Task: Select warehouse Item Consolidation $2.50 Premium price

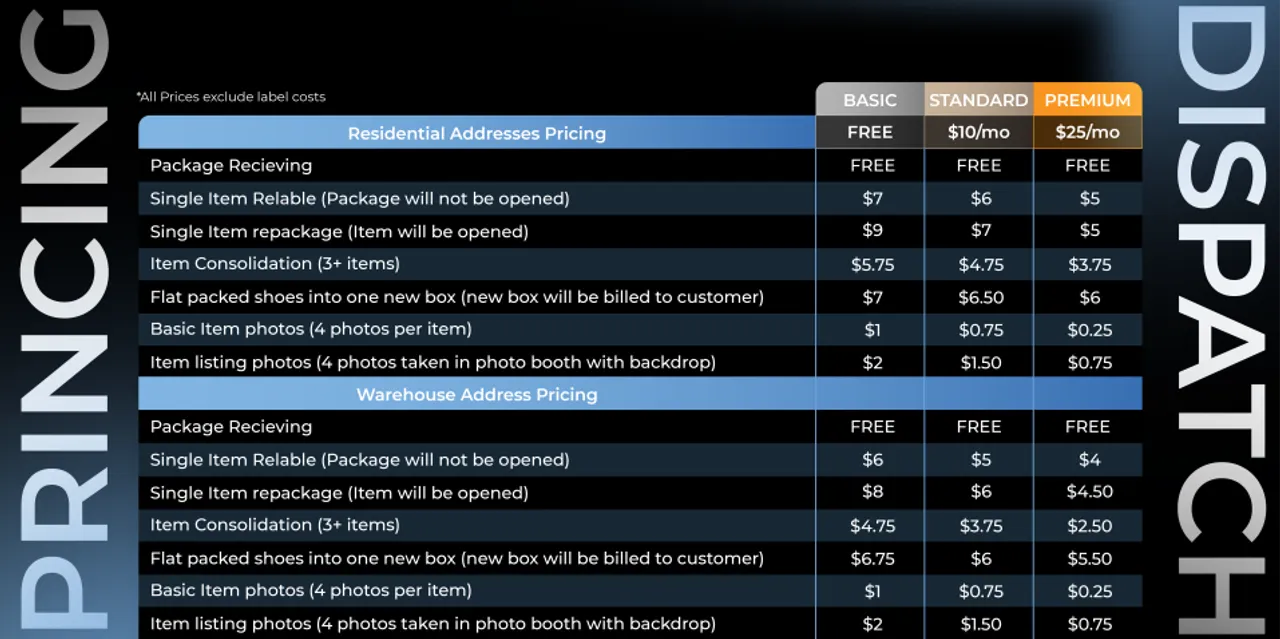Action: [1089, 525]
